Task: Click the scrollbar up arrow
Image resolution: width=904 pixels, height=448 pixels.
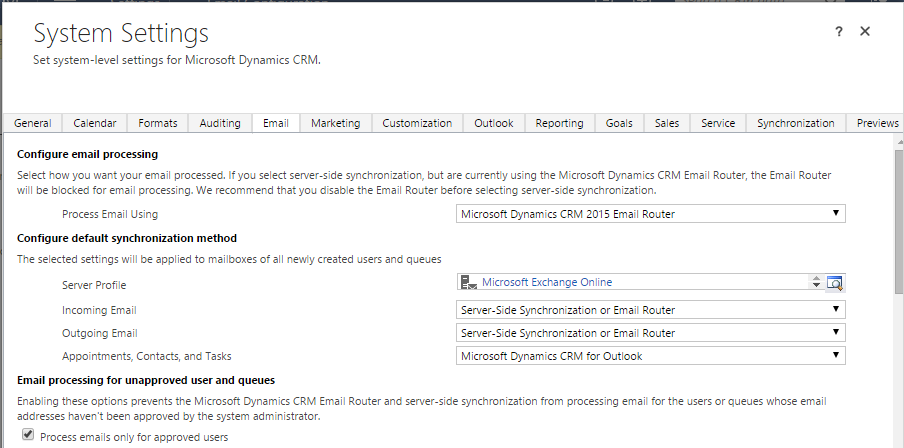Action: (x=899, y=141)
